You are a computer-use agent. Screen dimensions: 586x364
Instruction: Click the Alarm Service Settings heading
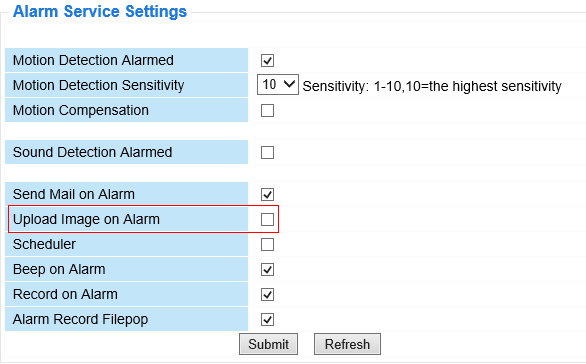100,11
